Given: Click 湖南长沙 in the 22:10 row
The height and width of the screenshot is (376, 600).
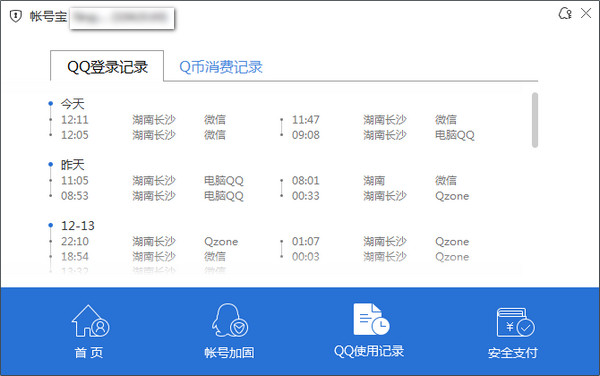Looking at the screenshot, I should pyautogui.click(x=154, y=241).
